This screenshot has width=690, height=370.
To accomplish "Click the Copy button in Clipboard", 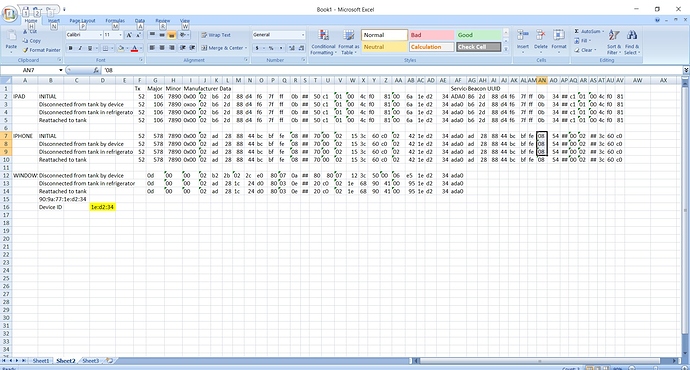I will coord(32,40).
